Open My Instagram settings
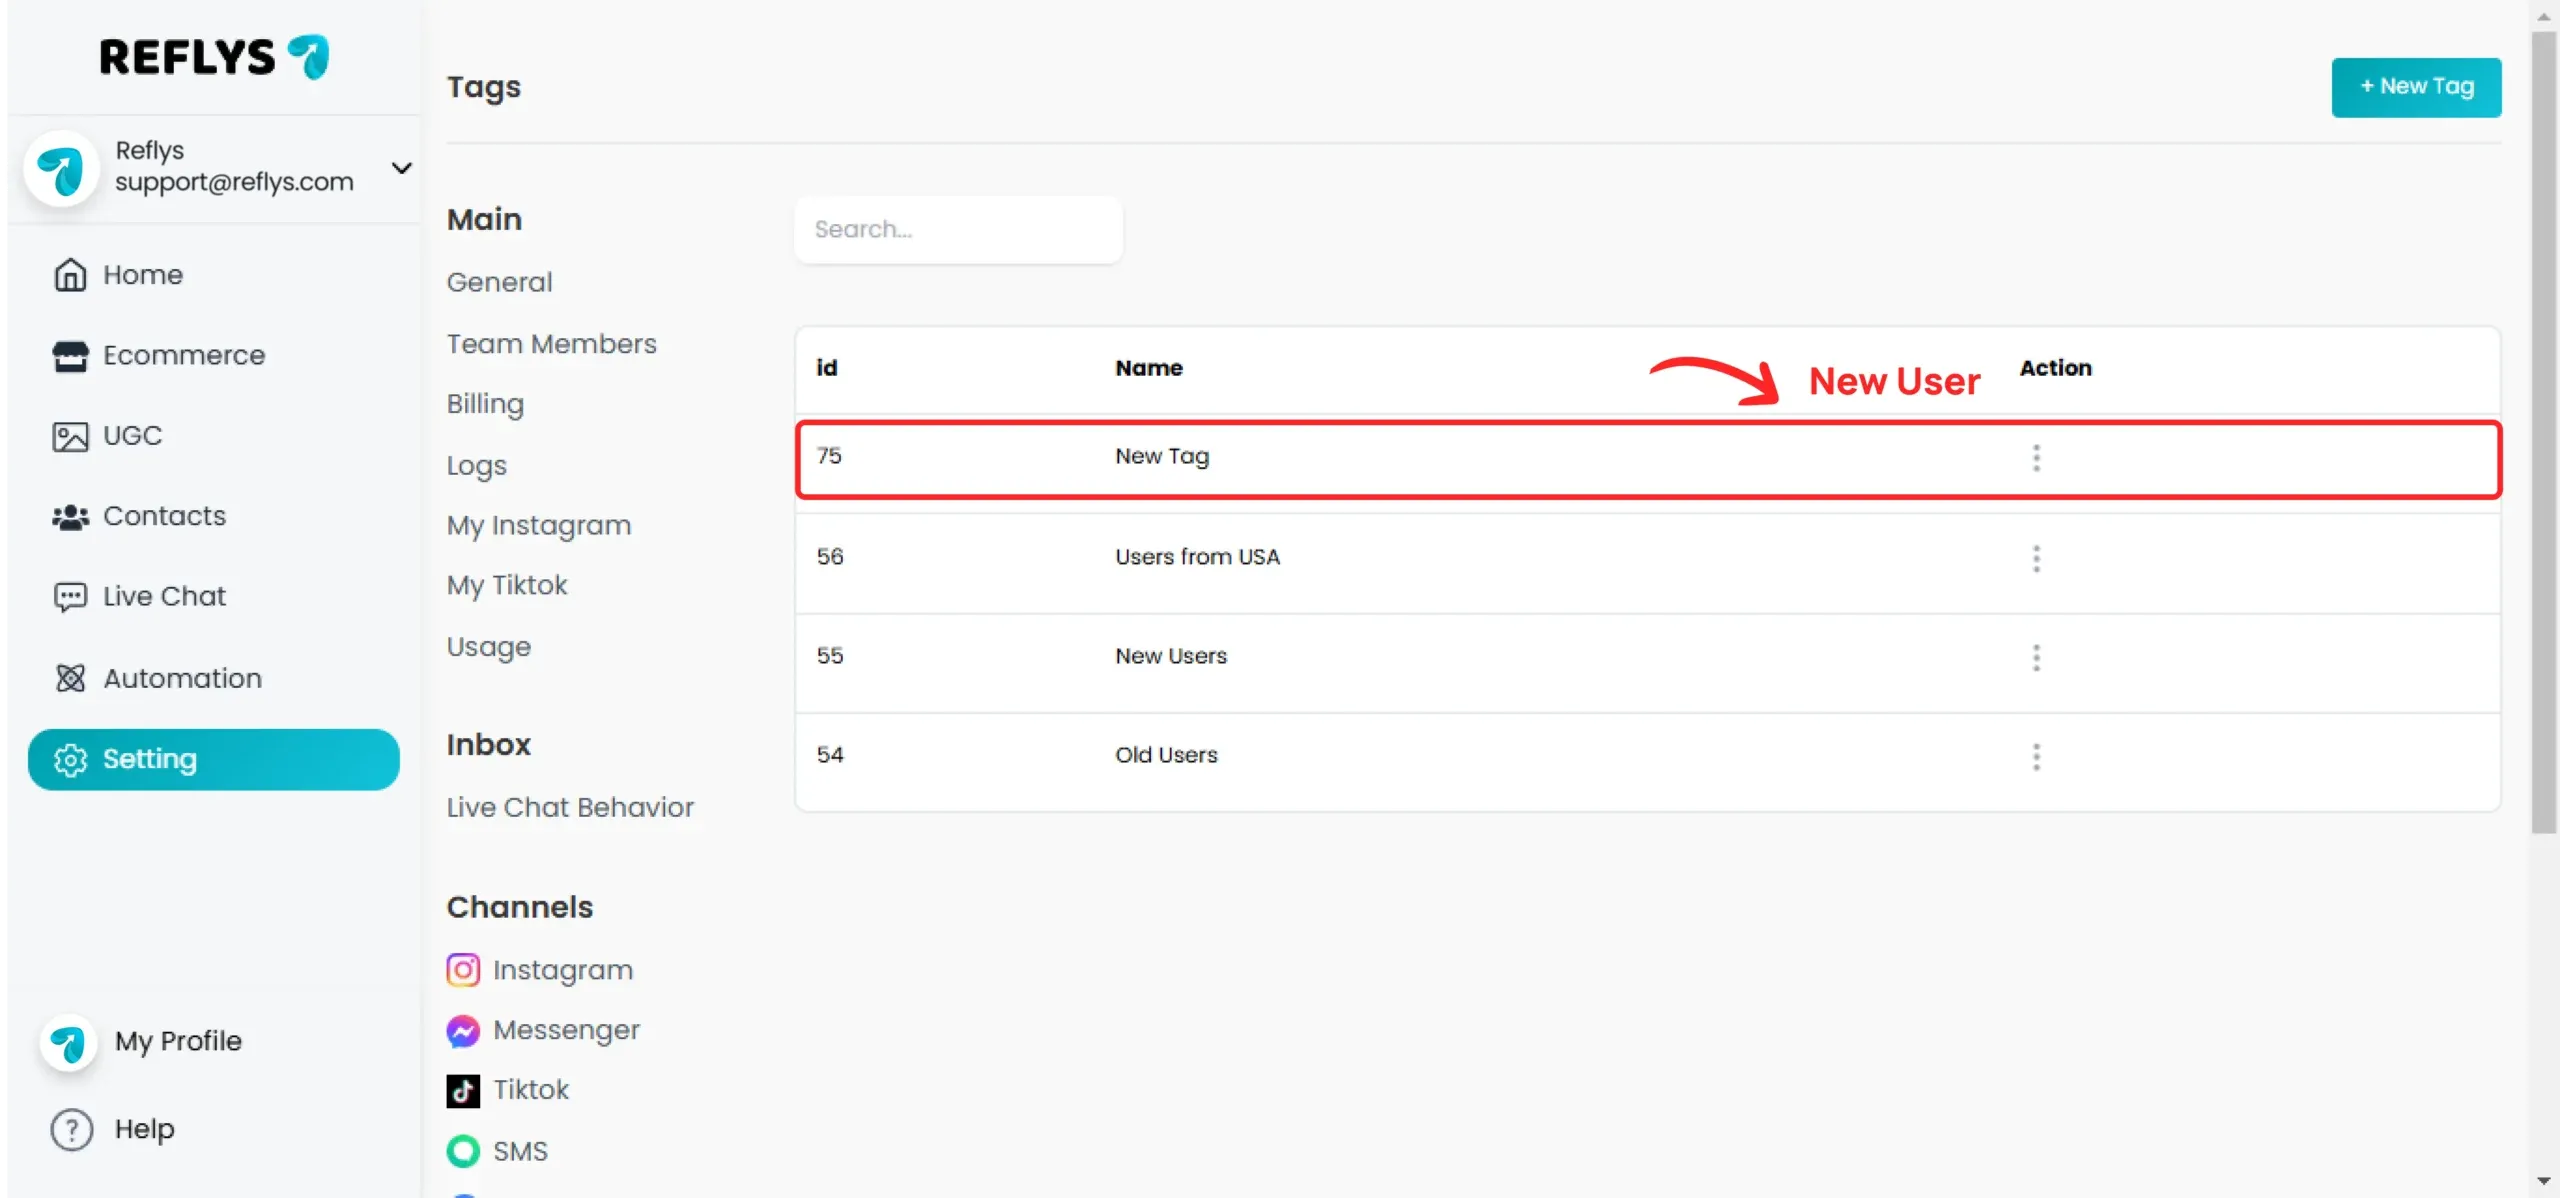The image size is (2560, 1198). [539, 526]
